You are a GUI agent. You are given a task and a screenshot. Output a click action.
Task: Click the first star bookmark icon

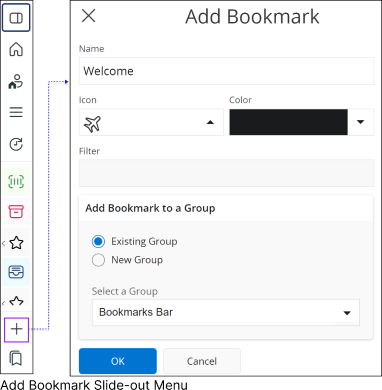(17, 243)
